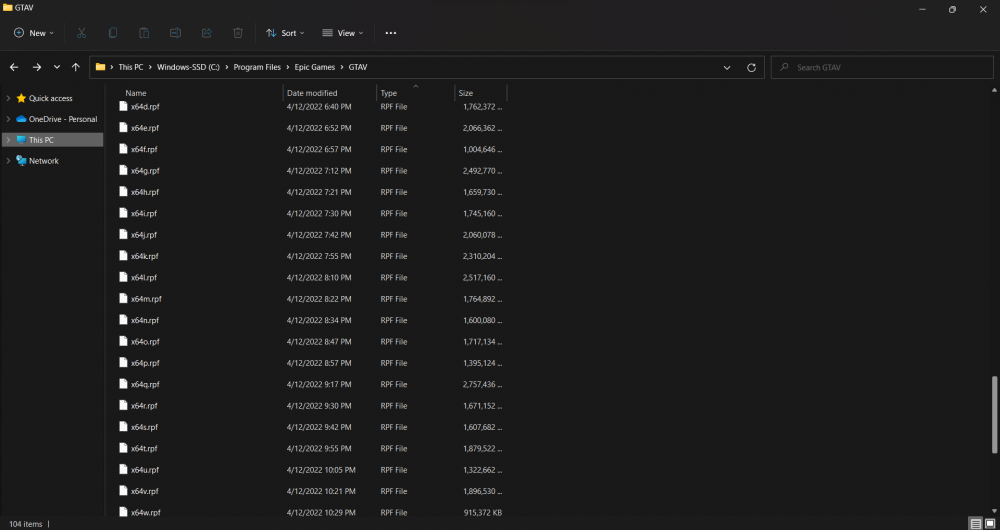Viewport: 1000px width, 530px height.
Task: Switch to large thumbnails view icon
Action: point(990,523)
